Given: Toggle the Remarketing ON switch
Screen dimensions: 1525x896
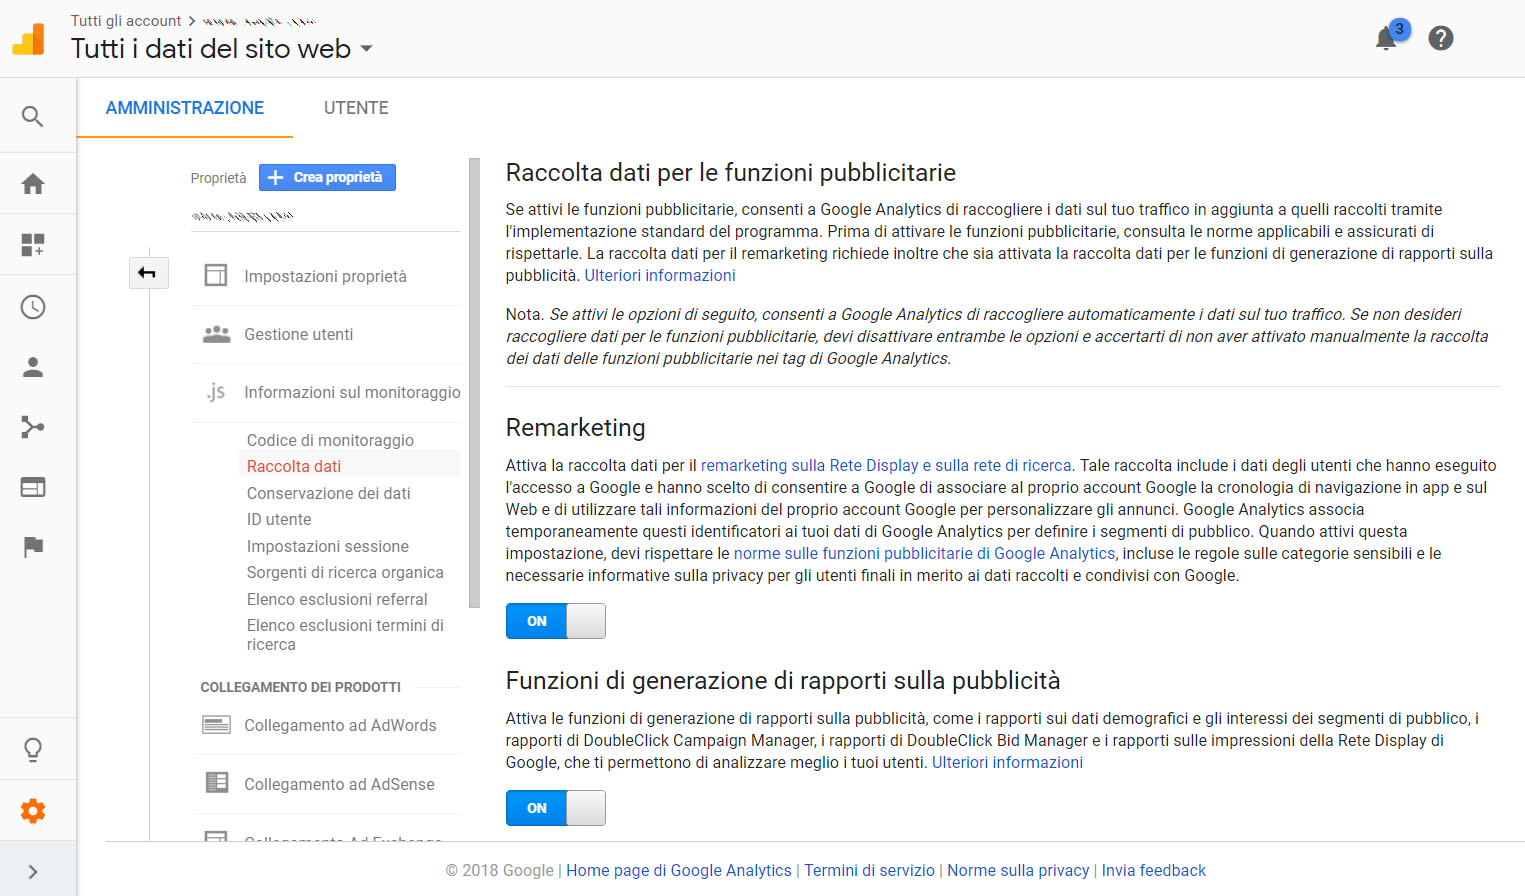Looking at the screenshot, I should tap(555, 621).
